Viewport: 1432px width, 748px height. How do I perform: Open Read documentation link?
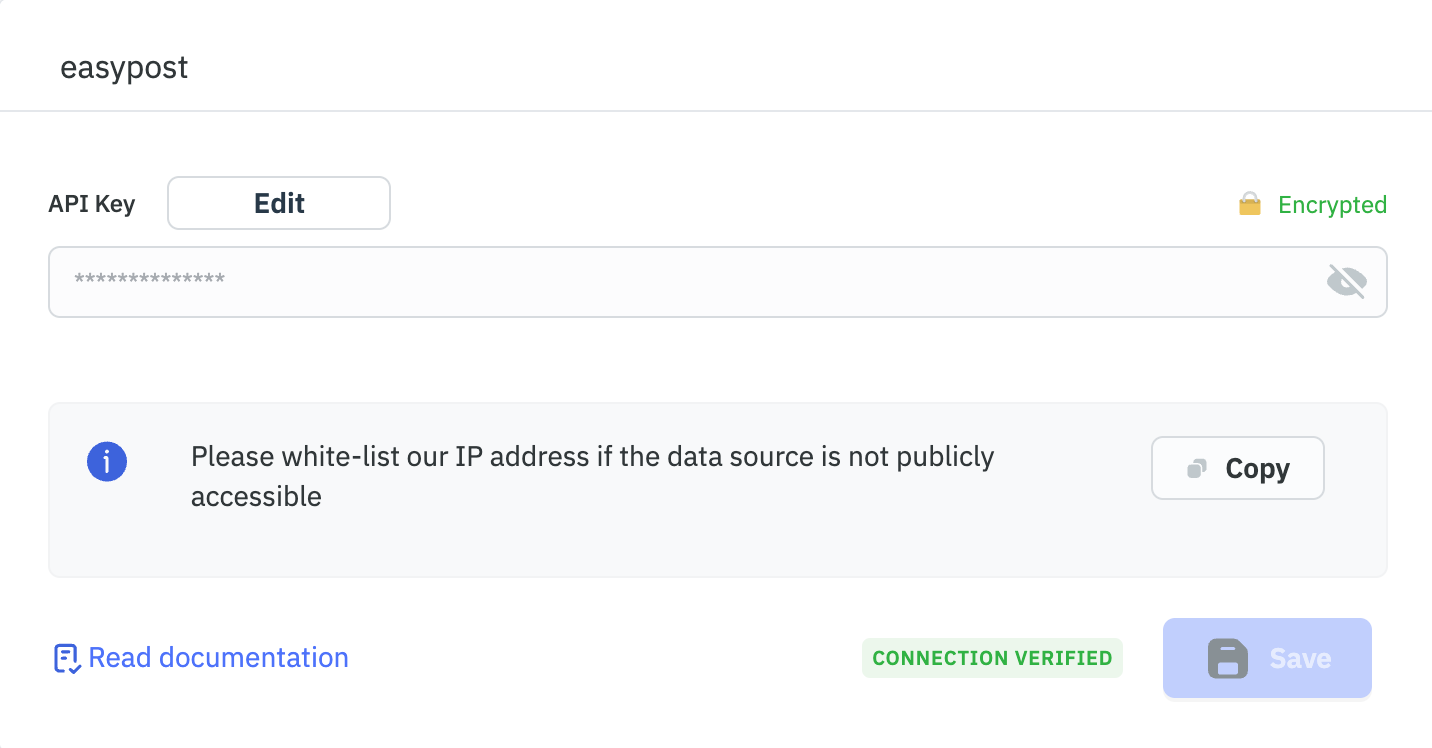click(x=218, y=657)
